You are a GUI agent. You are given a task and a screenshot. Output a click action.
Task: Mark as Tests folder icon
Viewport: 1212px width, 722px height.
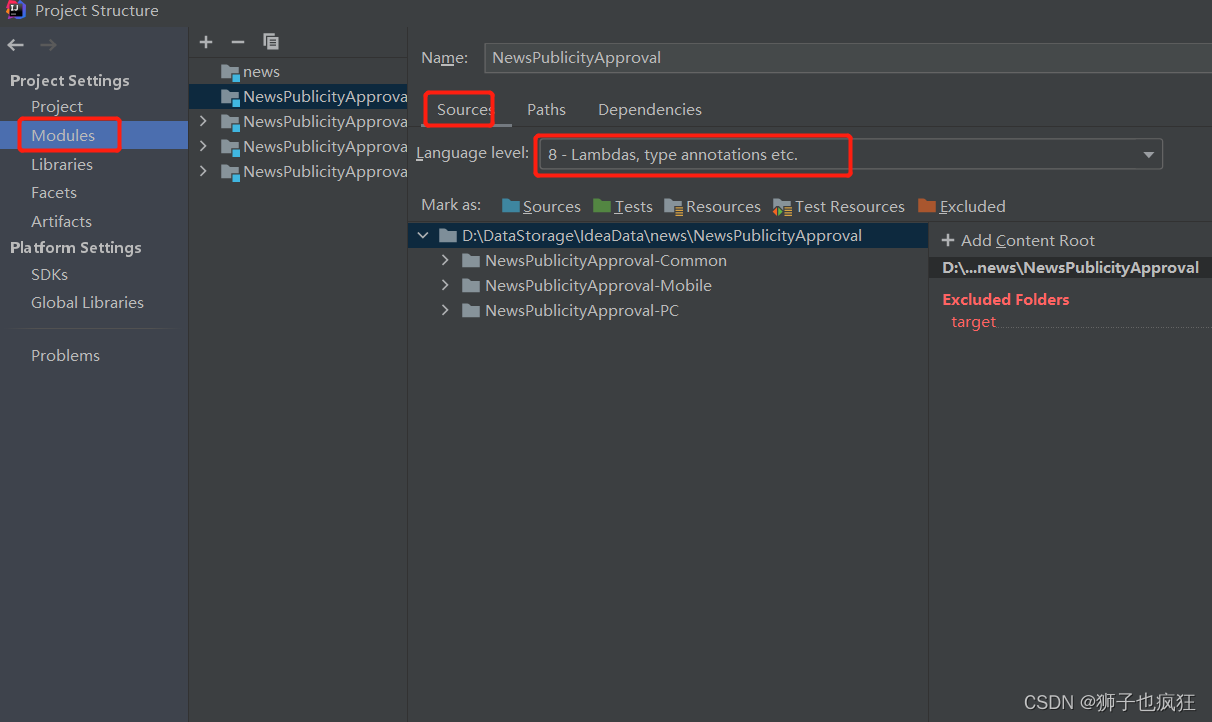(602, 206)
